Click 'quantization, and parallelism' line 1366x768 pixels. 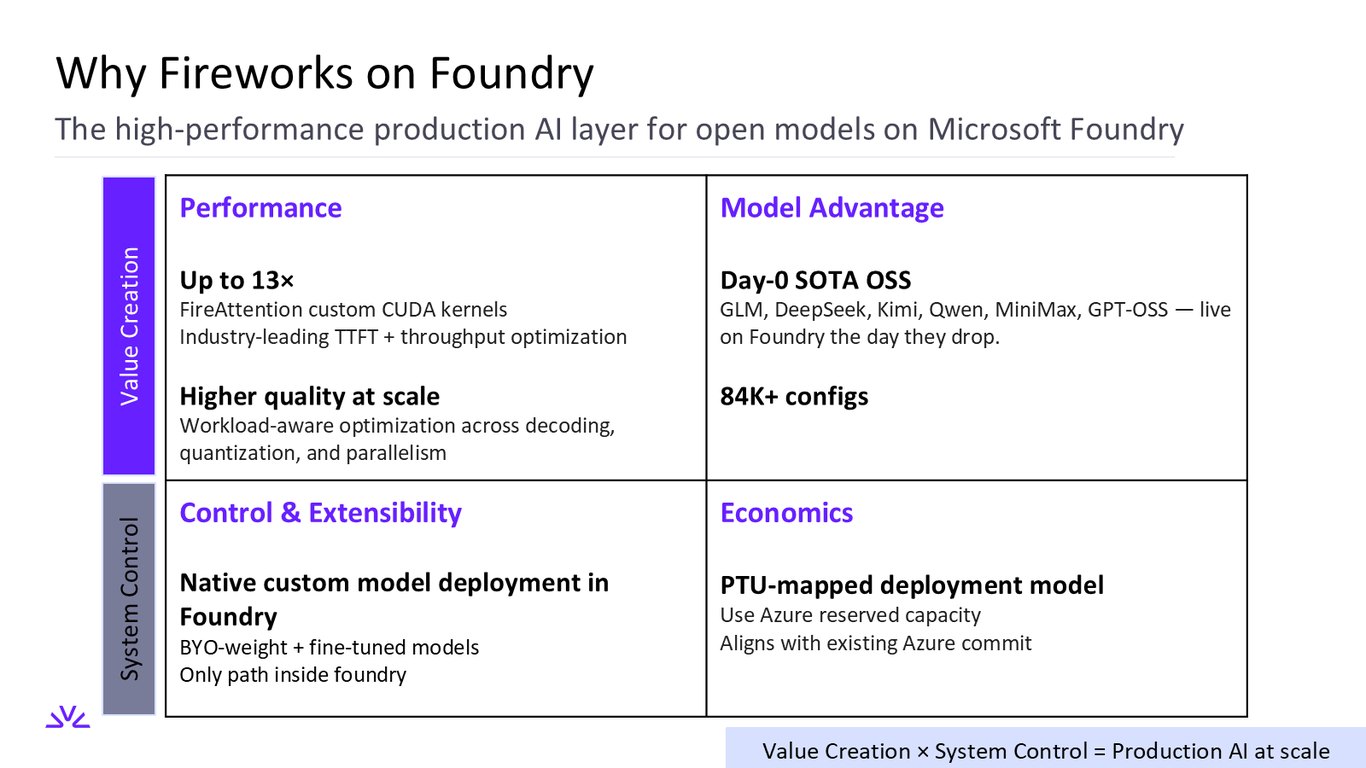pyautogui.click(x=313, y=453)
